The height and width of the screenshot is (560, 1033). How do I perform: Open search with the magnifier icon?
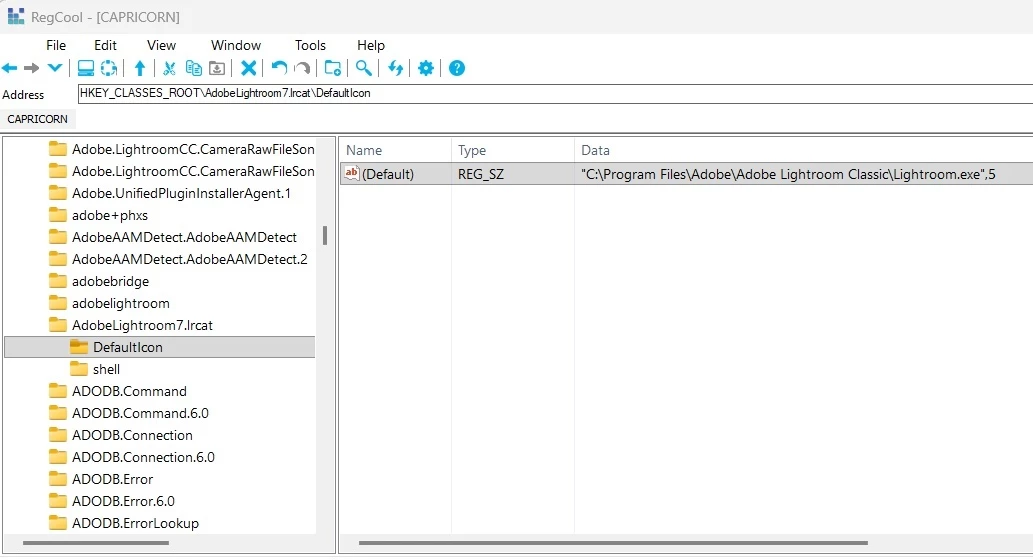click(x=364, y=68)
